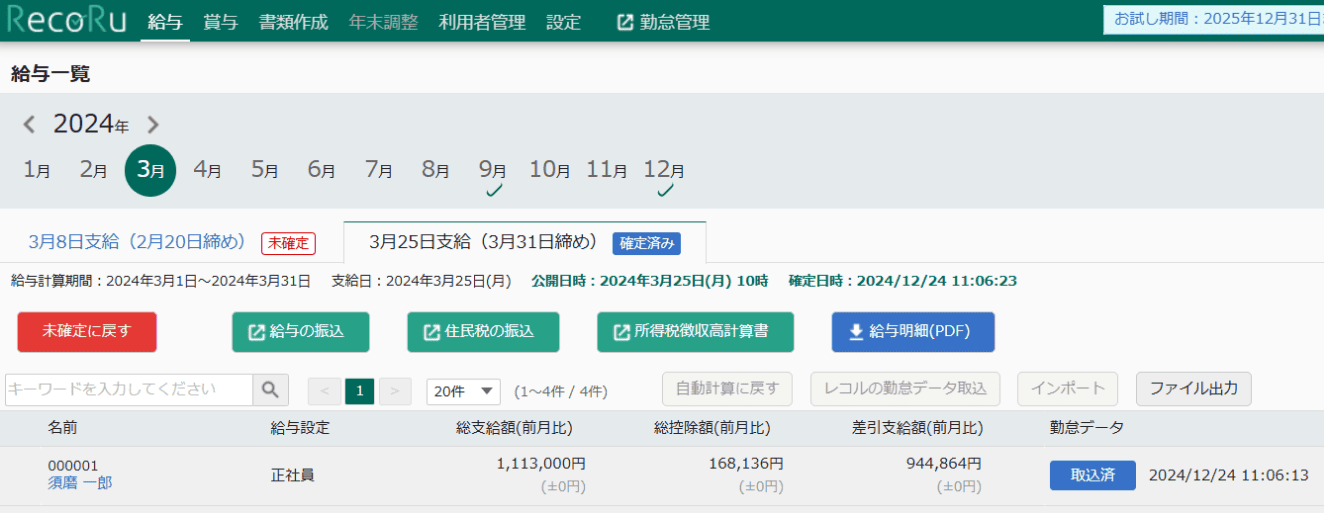Open the 書類作成 menu
Screen dimensions: 1324x513
pos(293,22)
